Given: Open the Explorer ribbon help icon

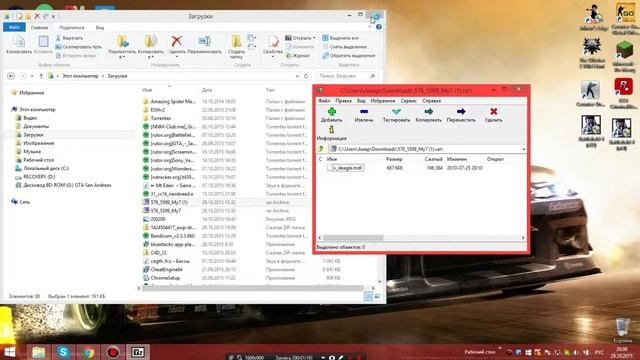Looking at the screenshot, I should (x=379, y=27).
